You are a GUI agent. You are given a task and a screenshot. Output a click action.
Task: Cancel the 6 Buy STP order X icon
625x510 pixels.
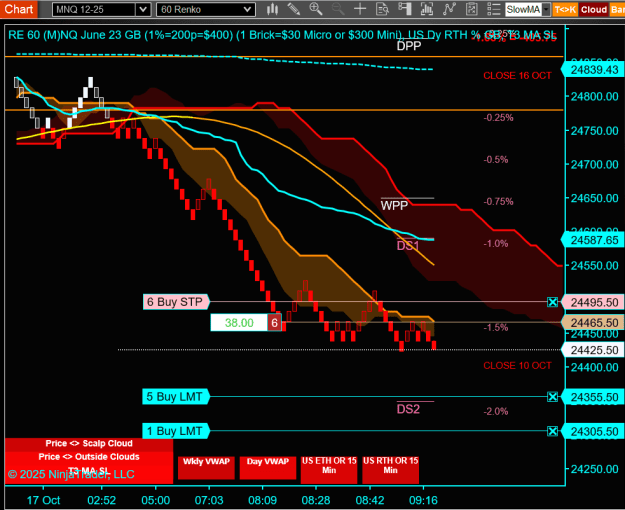tap(552, 302)
